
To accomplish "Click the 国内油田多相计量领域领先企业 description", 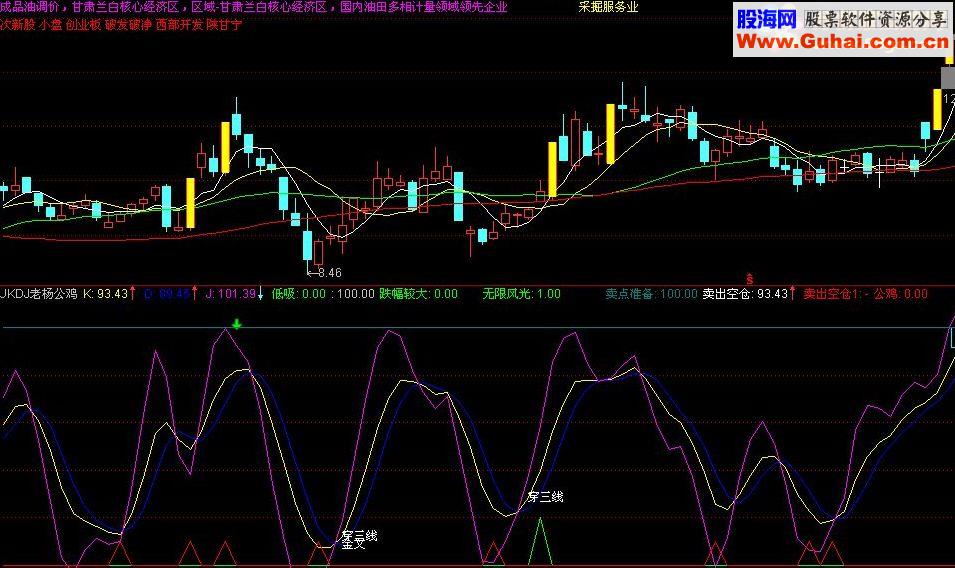I will tap(423, 7).
